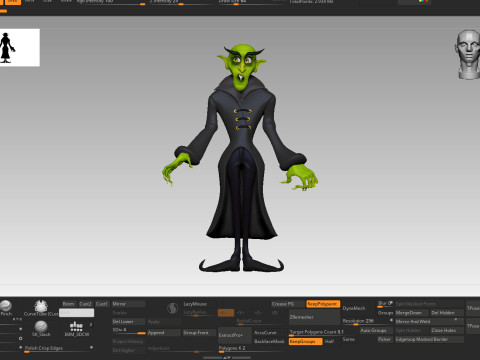Click the Edgeloop Masked Border button
Viewport: 480px width, 360px height.
click(429, 339)
